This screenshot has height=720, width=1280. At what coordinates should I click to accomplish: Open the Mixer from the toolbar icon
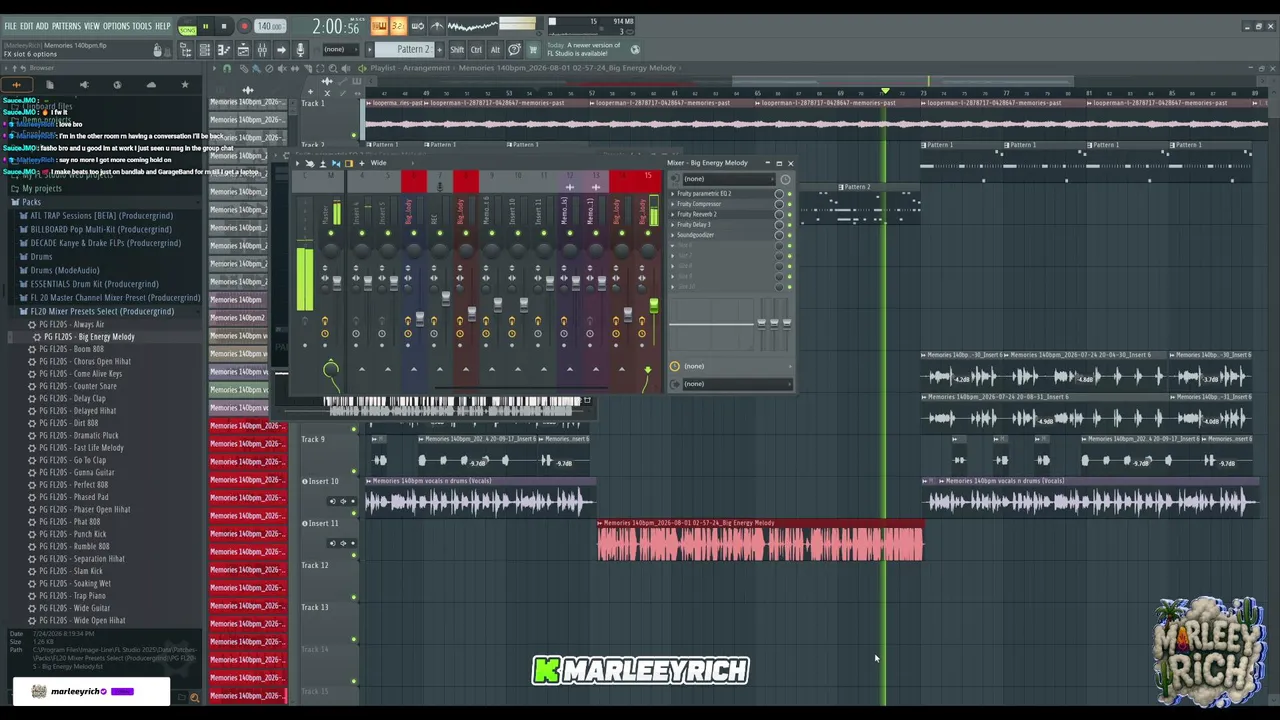[x=262, y=50]
